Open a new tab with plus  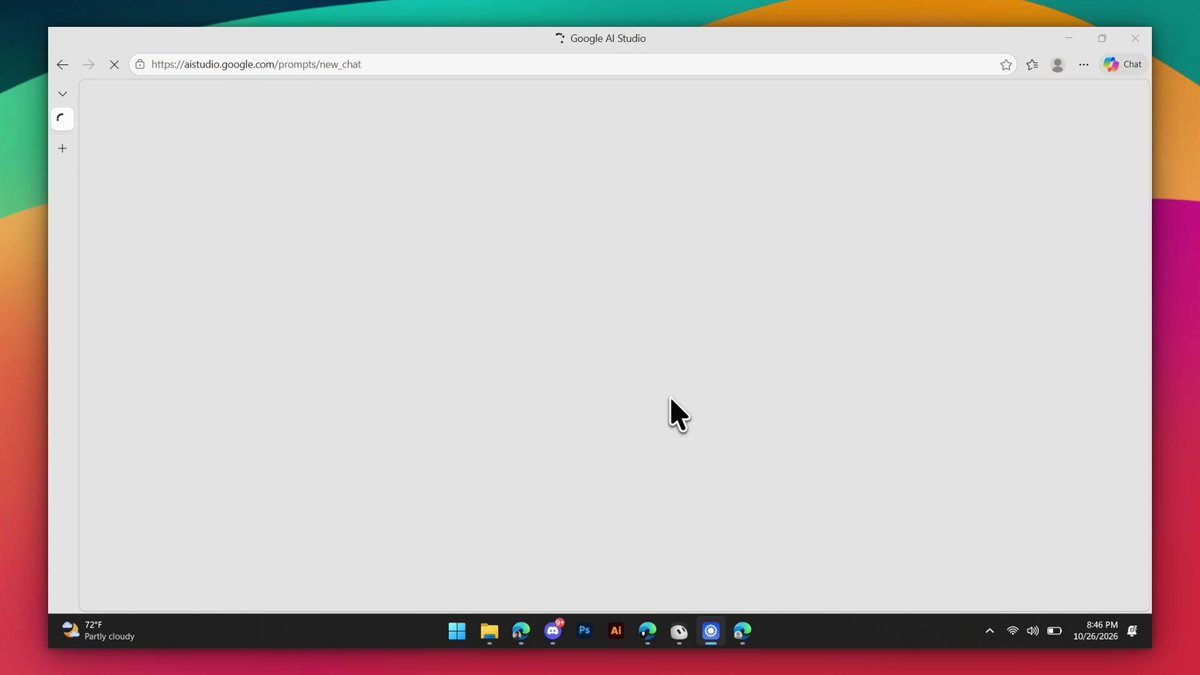point(62,148)
